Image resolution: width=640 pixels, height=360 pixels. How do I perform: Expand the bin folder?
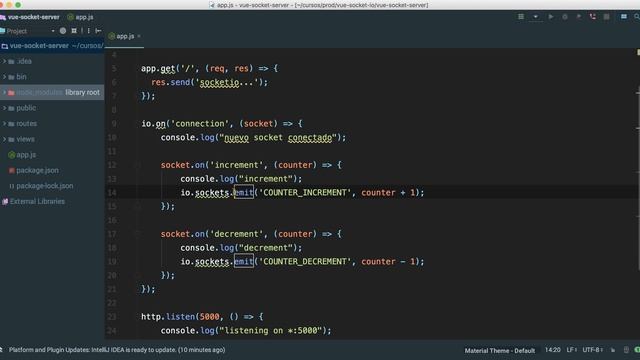4,77
